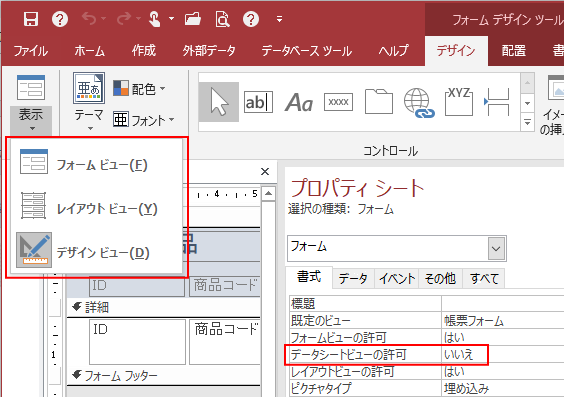Select the Label (Aa) control
This screenshot has width=564, height=397.
(x=299, y=102)
